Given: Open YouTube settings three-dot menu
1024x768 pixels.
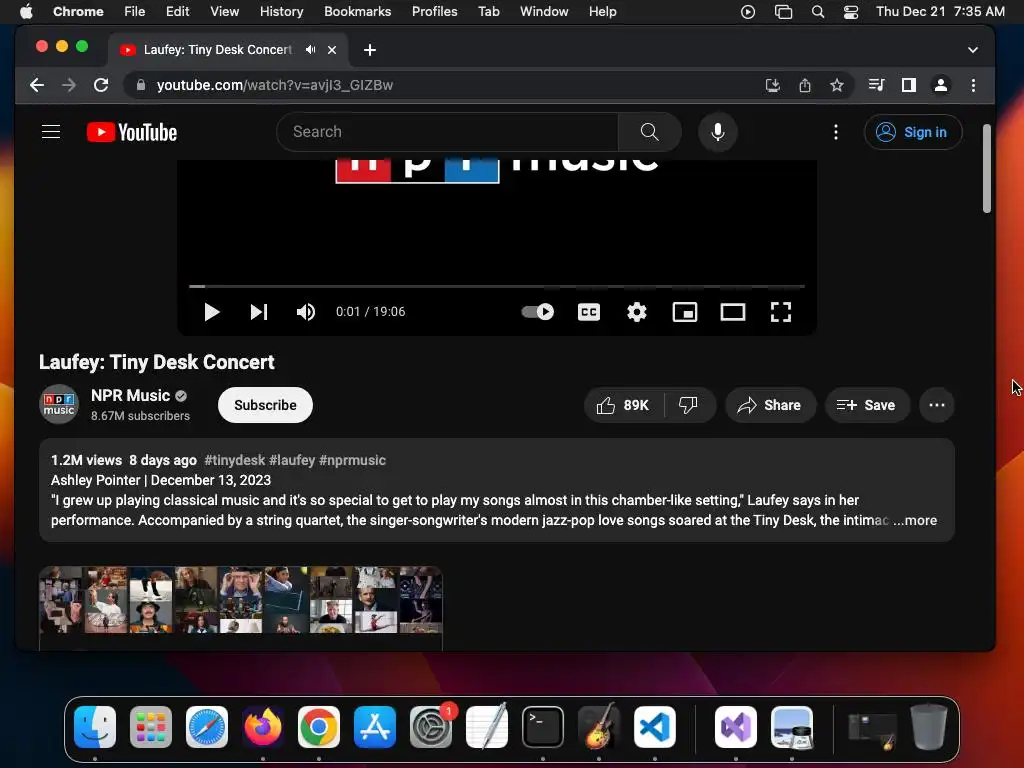Looking at the screenshot, I should pos(835,132).
